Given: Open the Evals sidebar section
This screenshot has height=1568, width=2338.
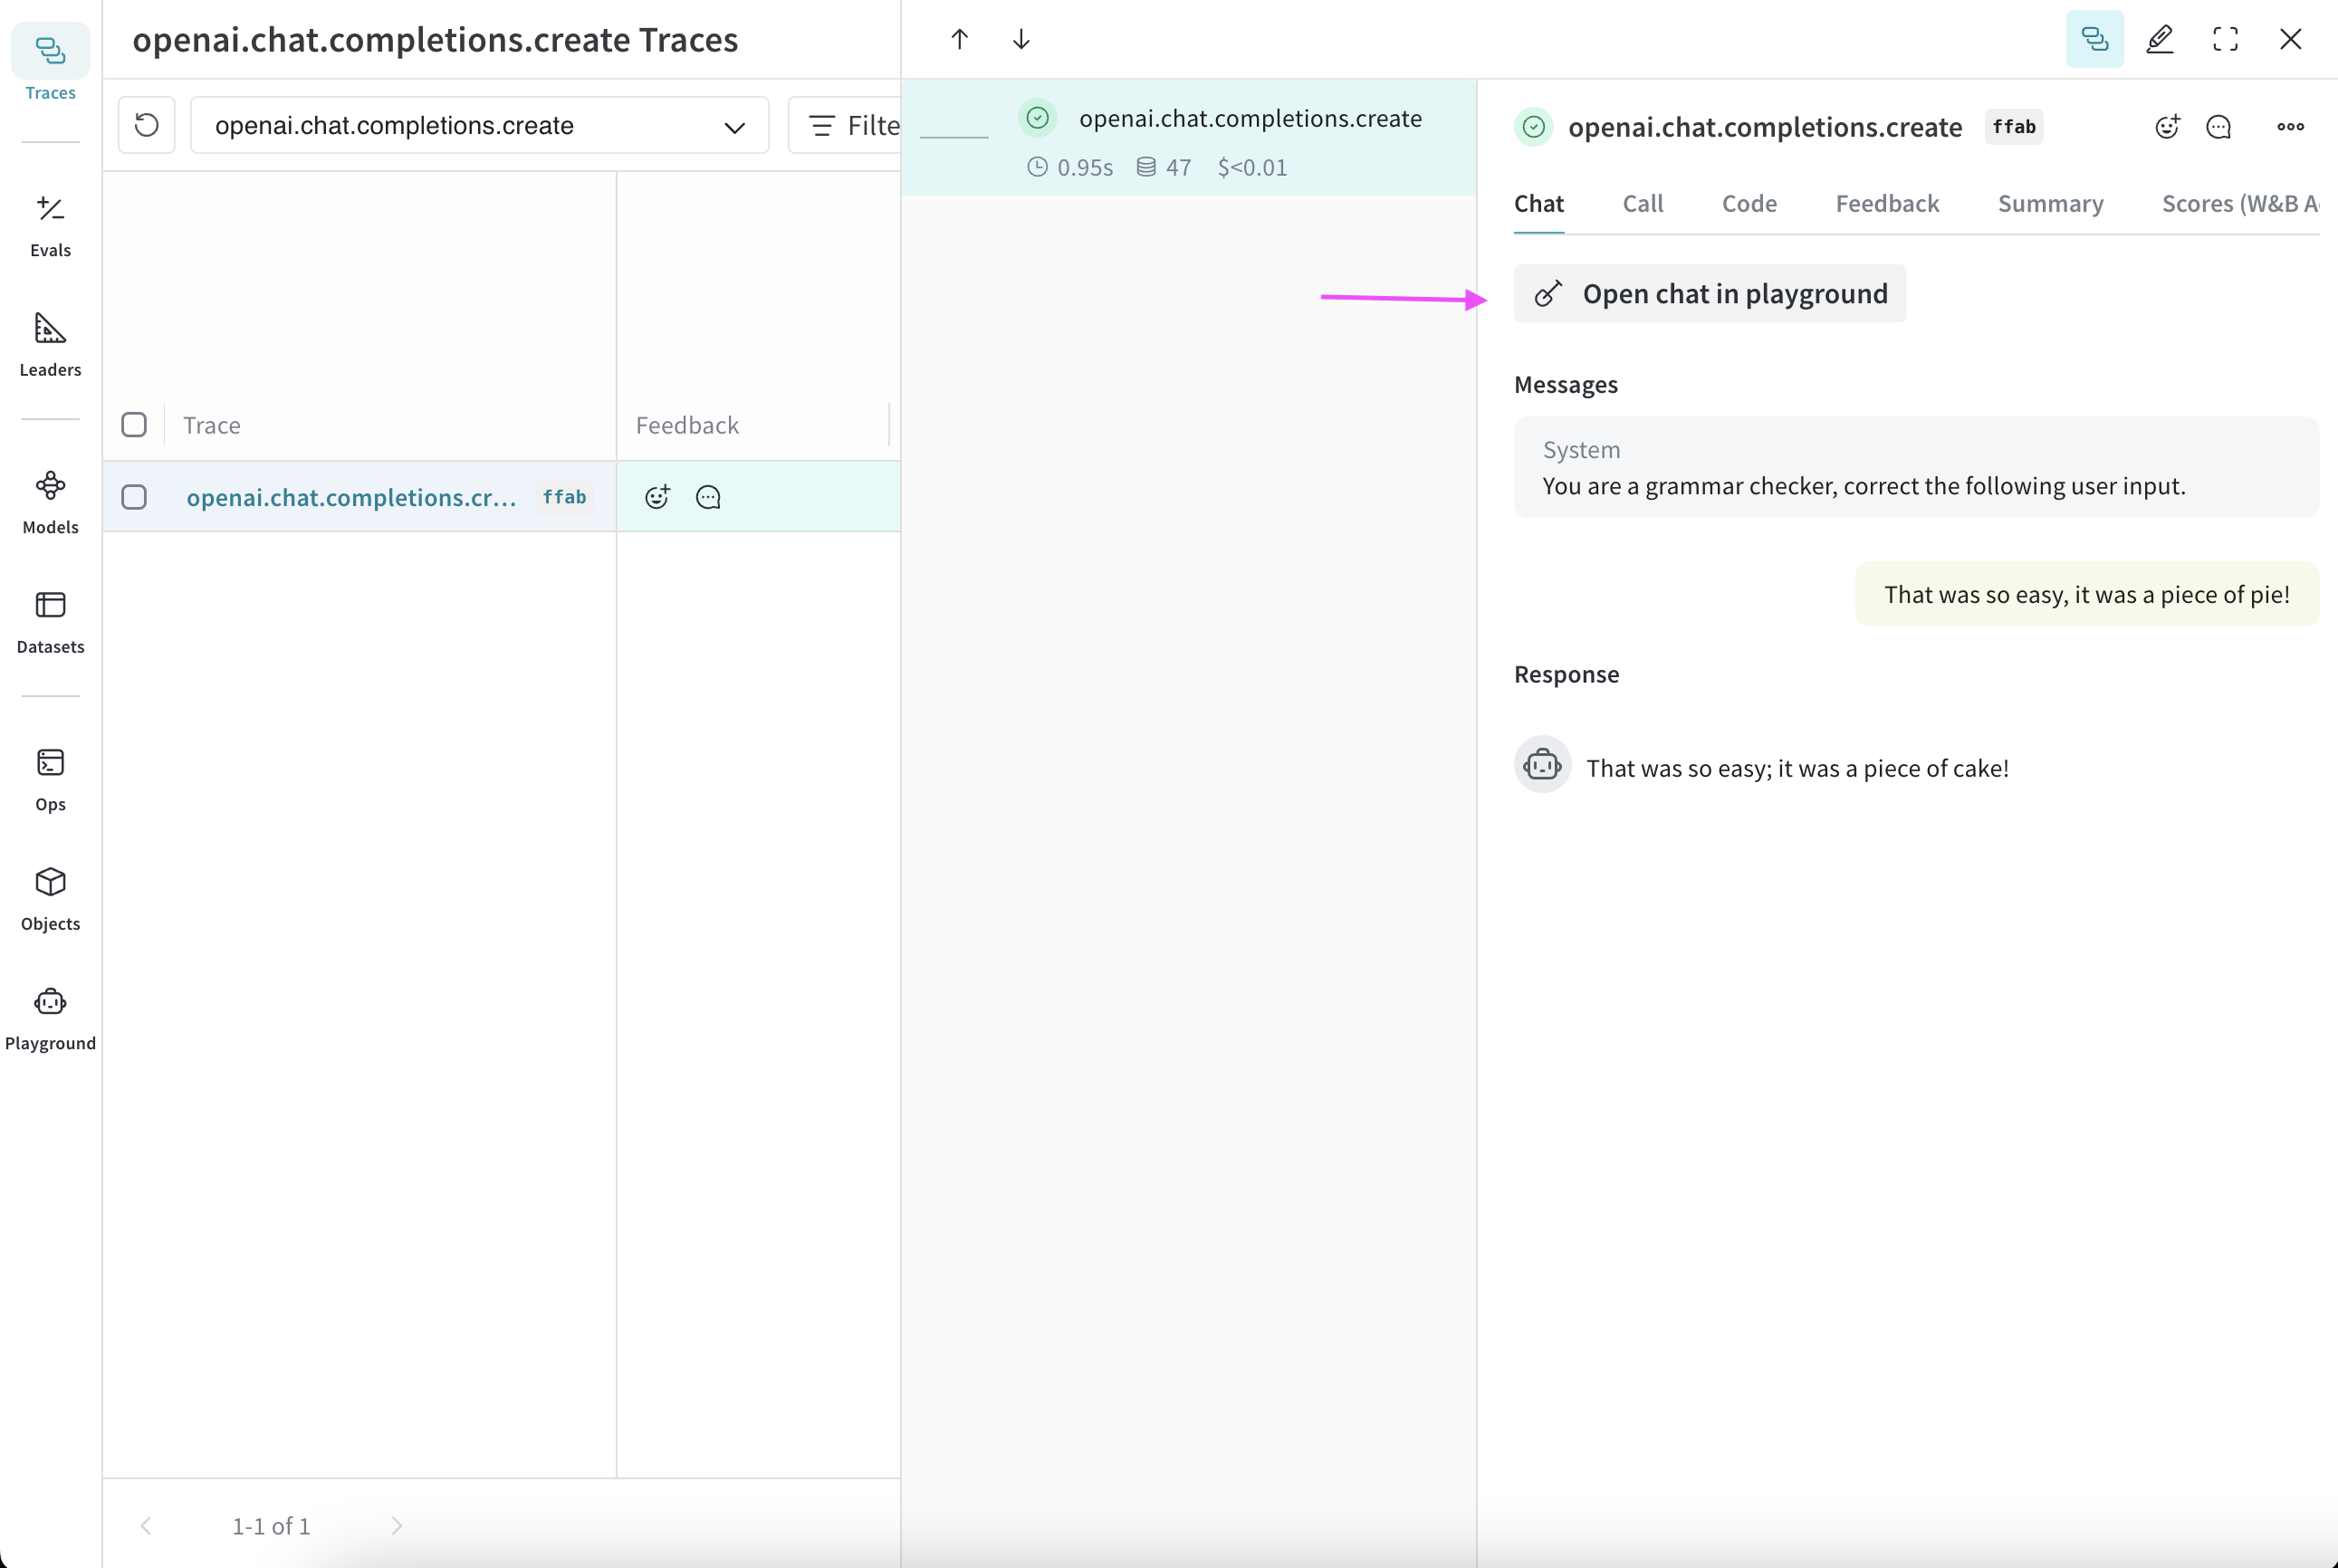Looking at the screenshot, I should tap(50, 225).
